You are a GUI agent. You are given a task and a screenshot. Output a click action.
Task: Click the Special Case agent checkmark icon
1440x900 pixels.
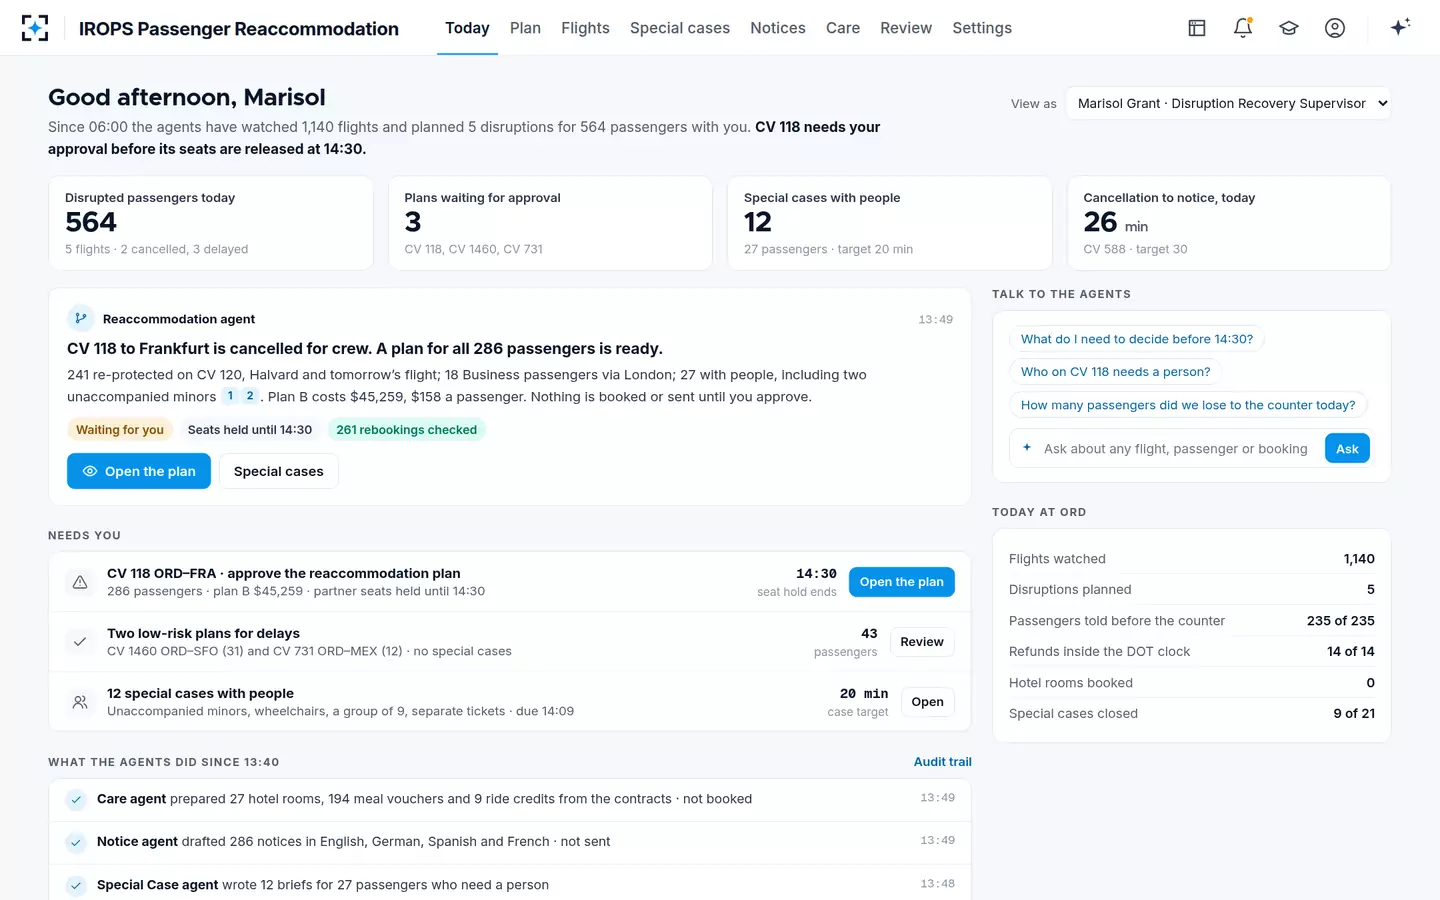coord(75,885)
